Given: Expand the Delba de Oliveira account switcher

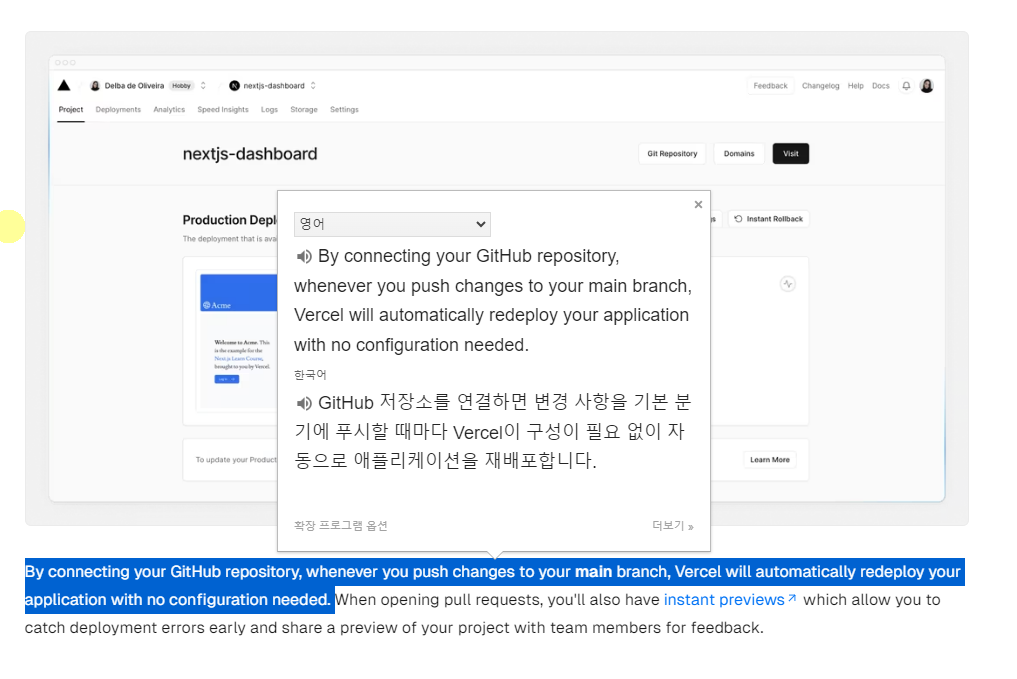Looking at the screenshot, I should point(203,86).
